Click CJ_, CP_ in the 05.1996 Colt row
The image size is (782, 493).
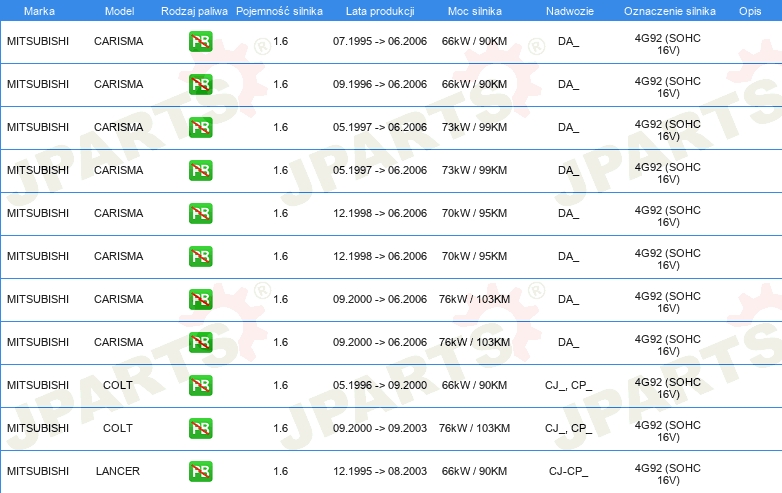coord(569,385)
